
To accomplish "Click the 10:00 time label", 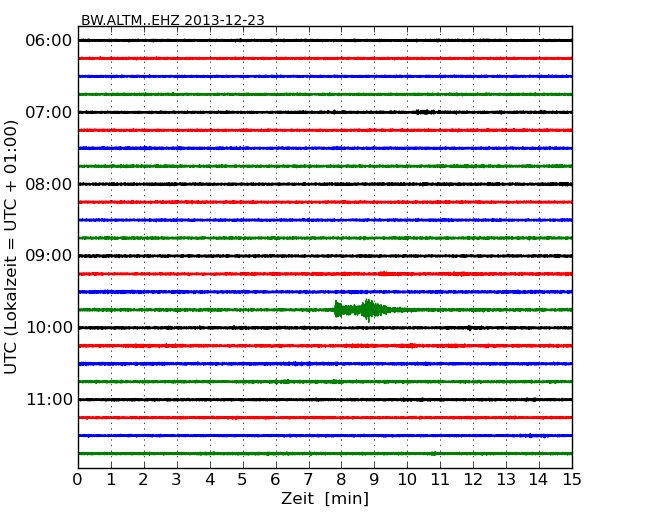I will [49, 328].
